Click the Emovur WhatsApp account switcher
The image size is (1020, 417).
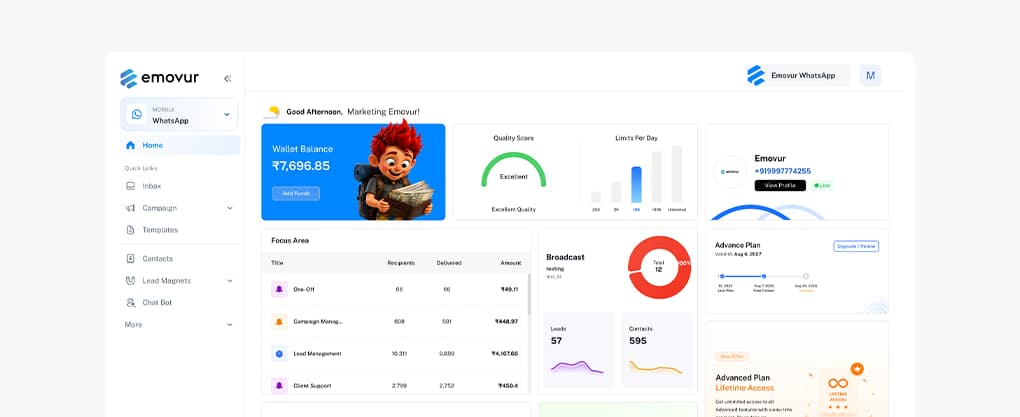pos(798,75)
